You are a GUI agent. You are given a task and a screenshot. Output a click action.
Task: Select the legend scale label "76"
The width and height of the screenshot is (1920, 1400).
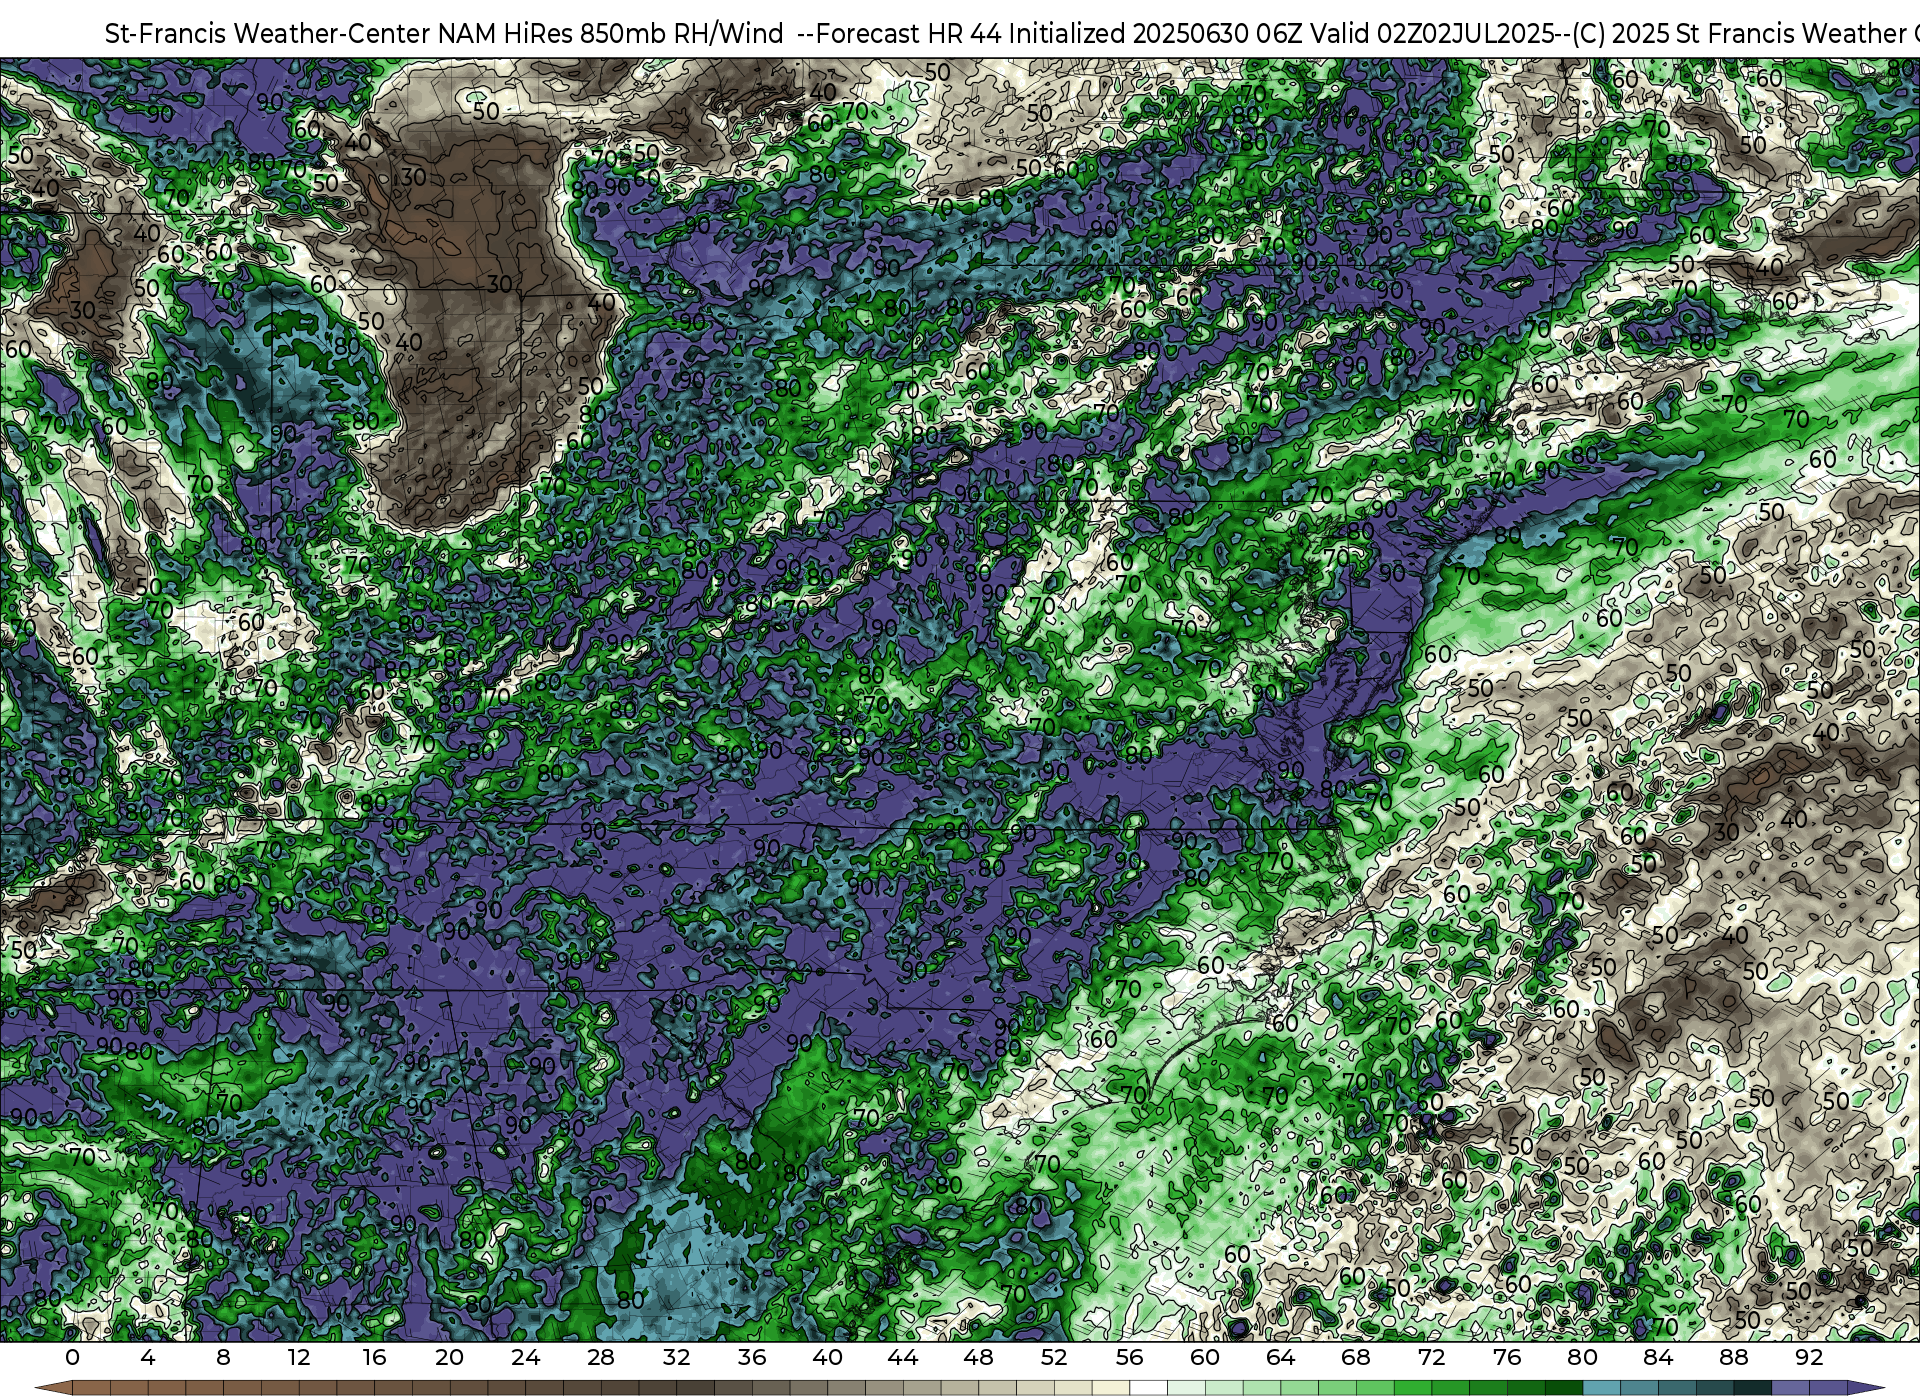click(1507, 1357)
